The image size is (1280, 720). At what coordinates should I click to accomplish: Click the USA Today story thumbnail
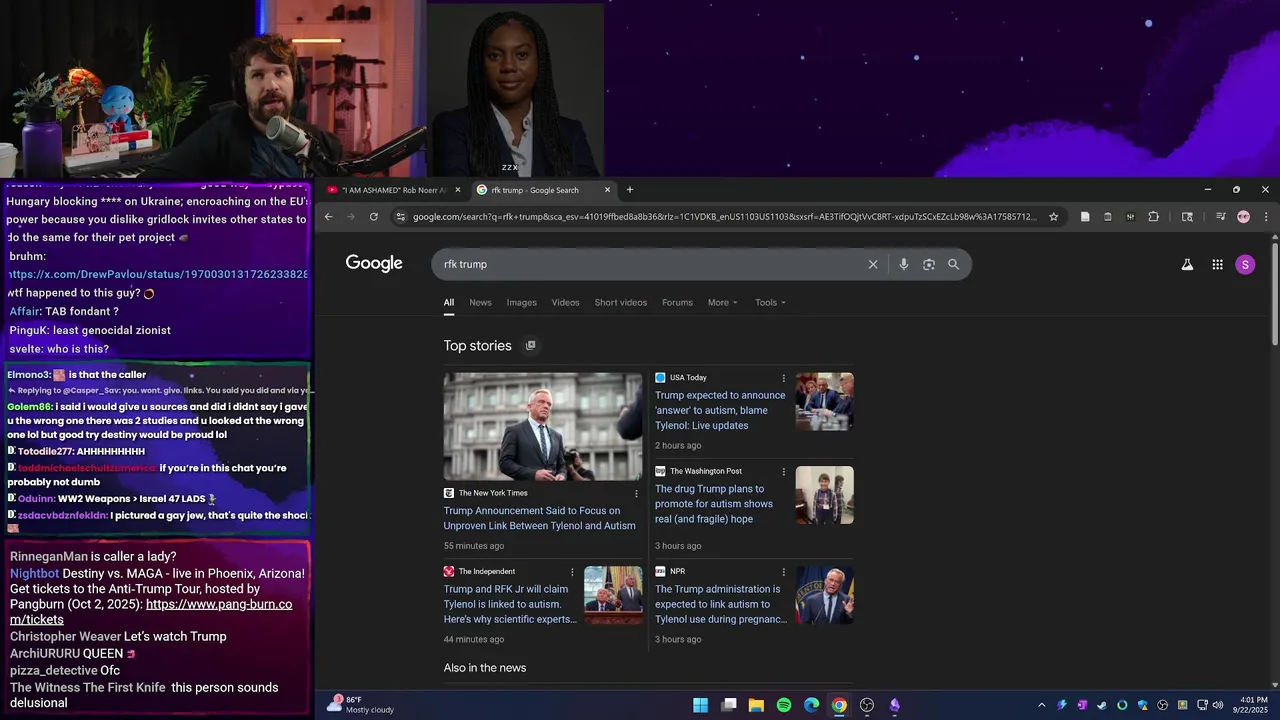pos(825,402)
